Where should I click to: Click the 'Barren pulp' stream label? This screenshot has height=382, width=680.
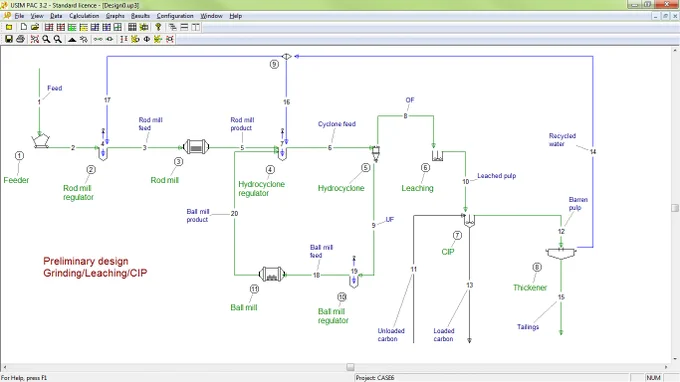pyautogui.click(x=578, y=203)
